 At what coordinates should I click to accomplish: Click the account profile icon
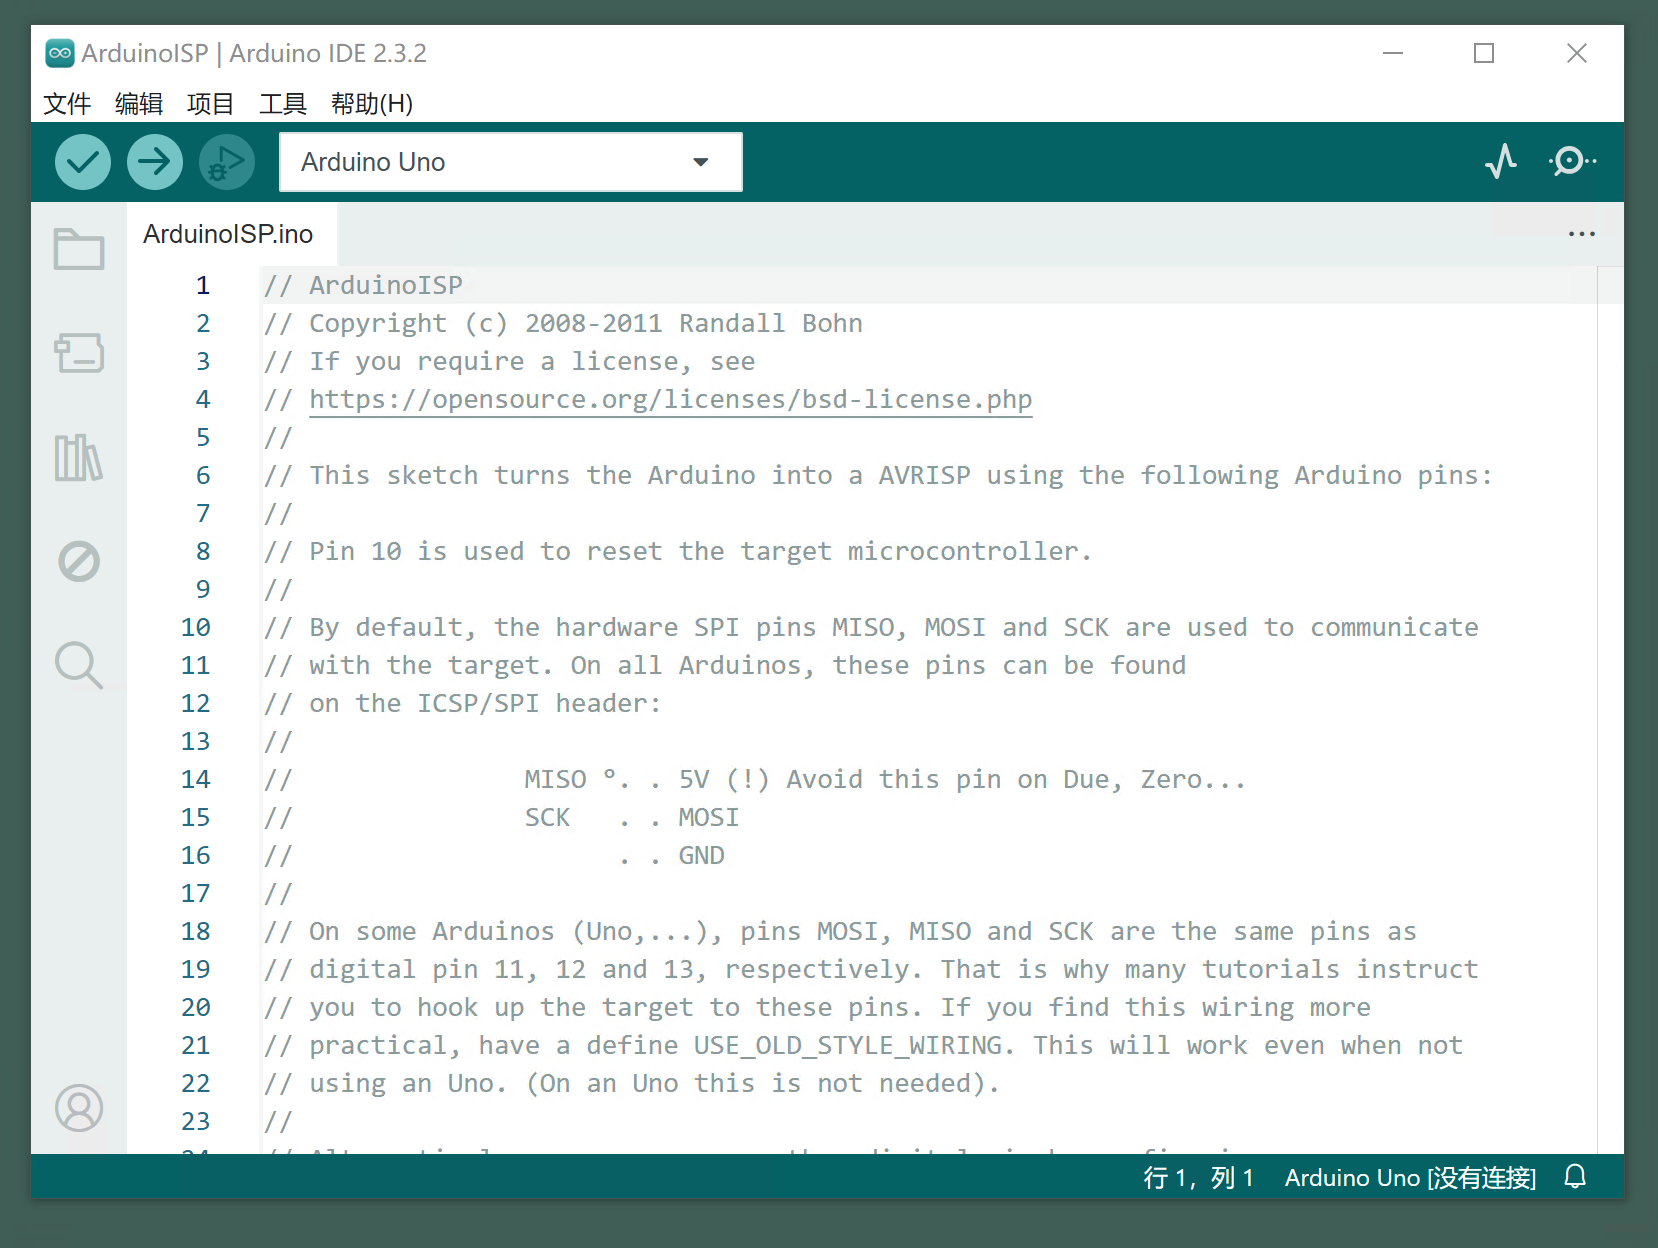[79, 1108]
